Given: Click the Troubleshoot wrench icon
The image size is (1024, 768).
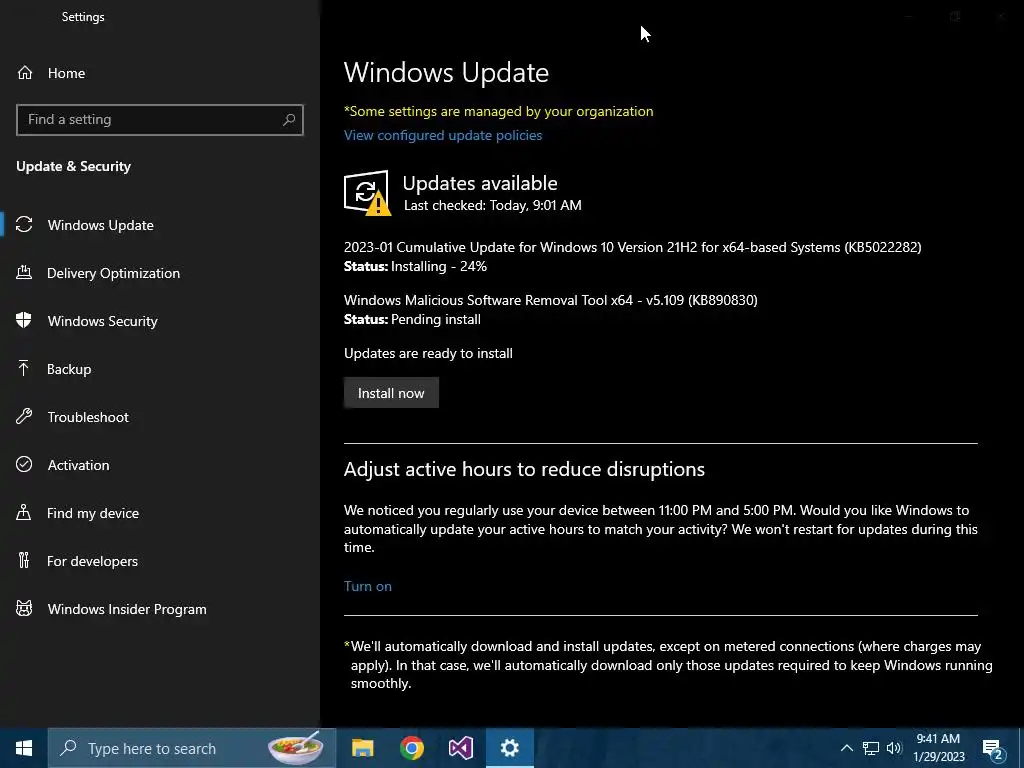Looking at the screenshot, I should point(24,416).
